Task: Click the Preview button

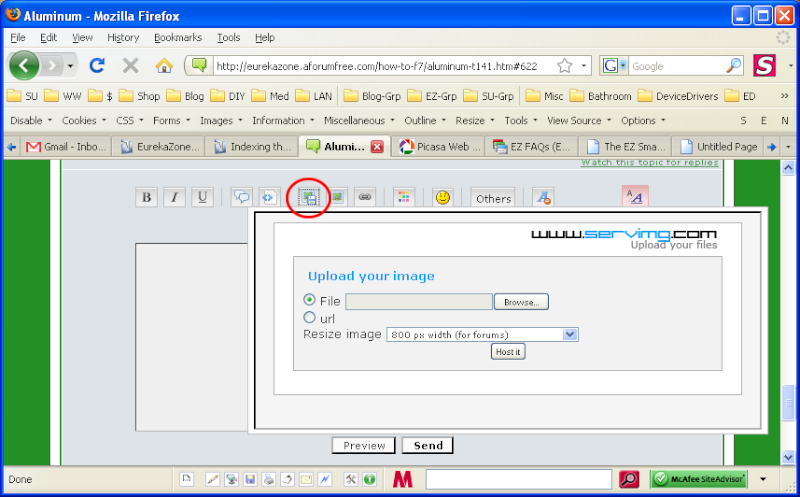Action: pos(364,445)
